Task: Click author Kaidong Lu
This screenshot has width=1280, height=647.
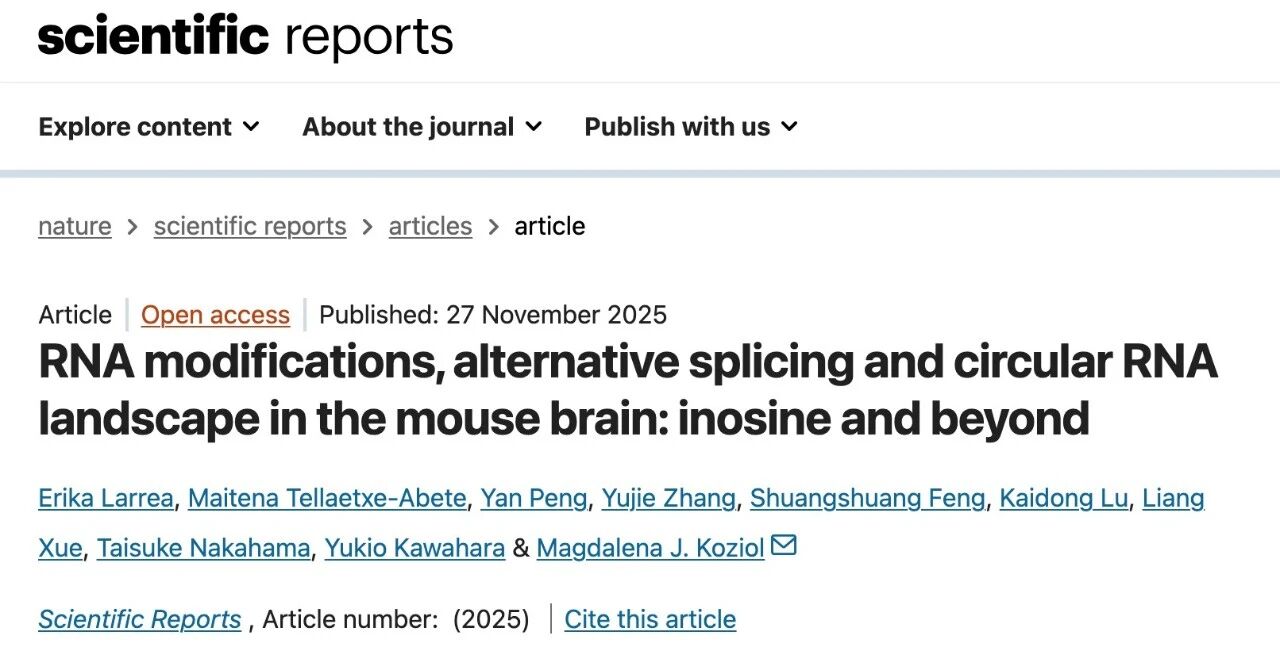Action: click(x=1064, y=498)
